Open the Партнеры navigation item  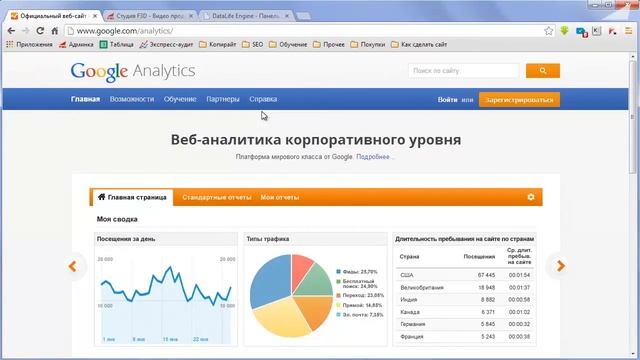click(x=223, y=99)
